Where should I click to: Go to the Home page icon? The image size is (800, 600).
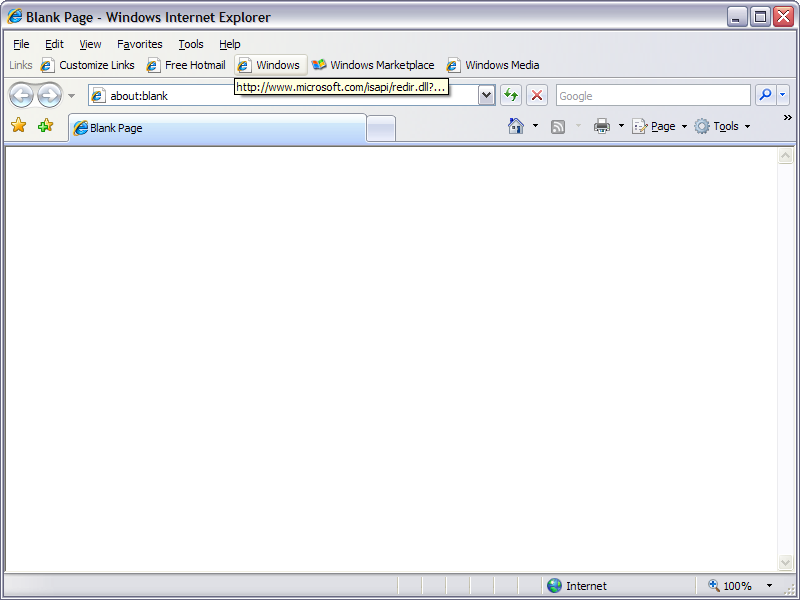click(x=516, y=126)
